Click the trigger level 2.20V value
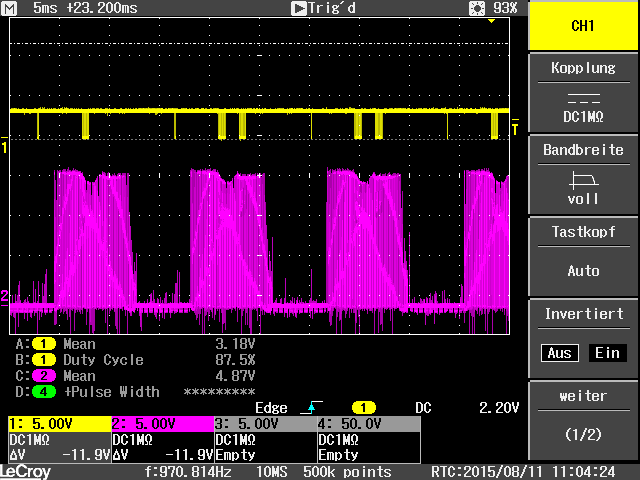Screen dimensions: 640x480 [x=499, y=407]
